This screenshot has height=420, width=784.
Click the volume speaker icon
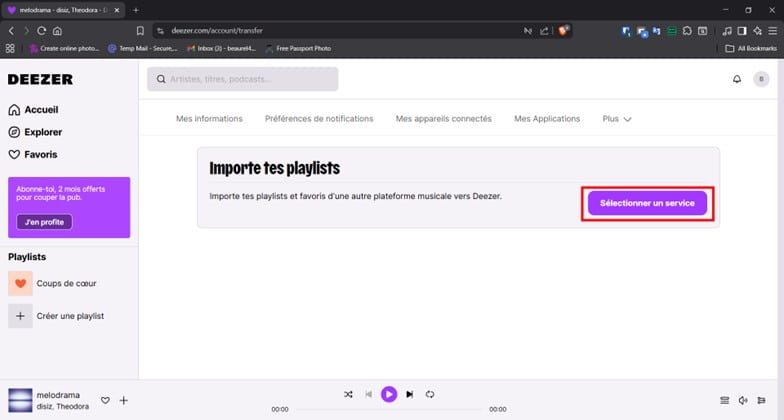point(743,400)
